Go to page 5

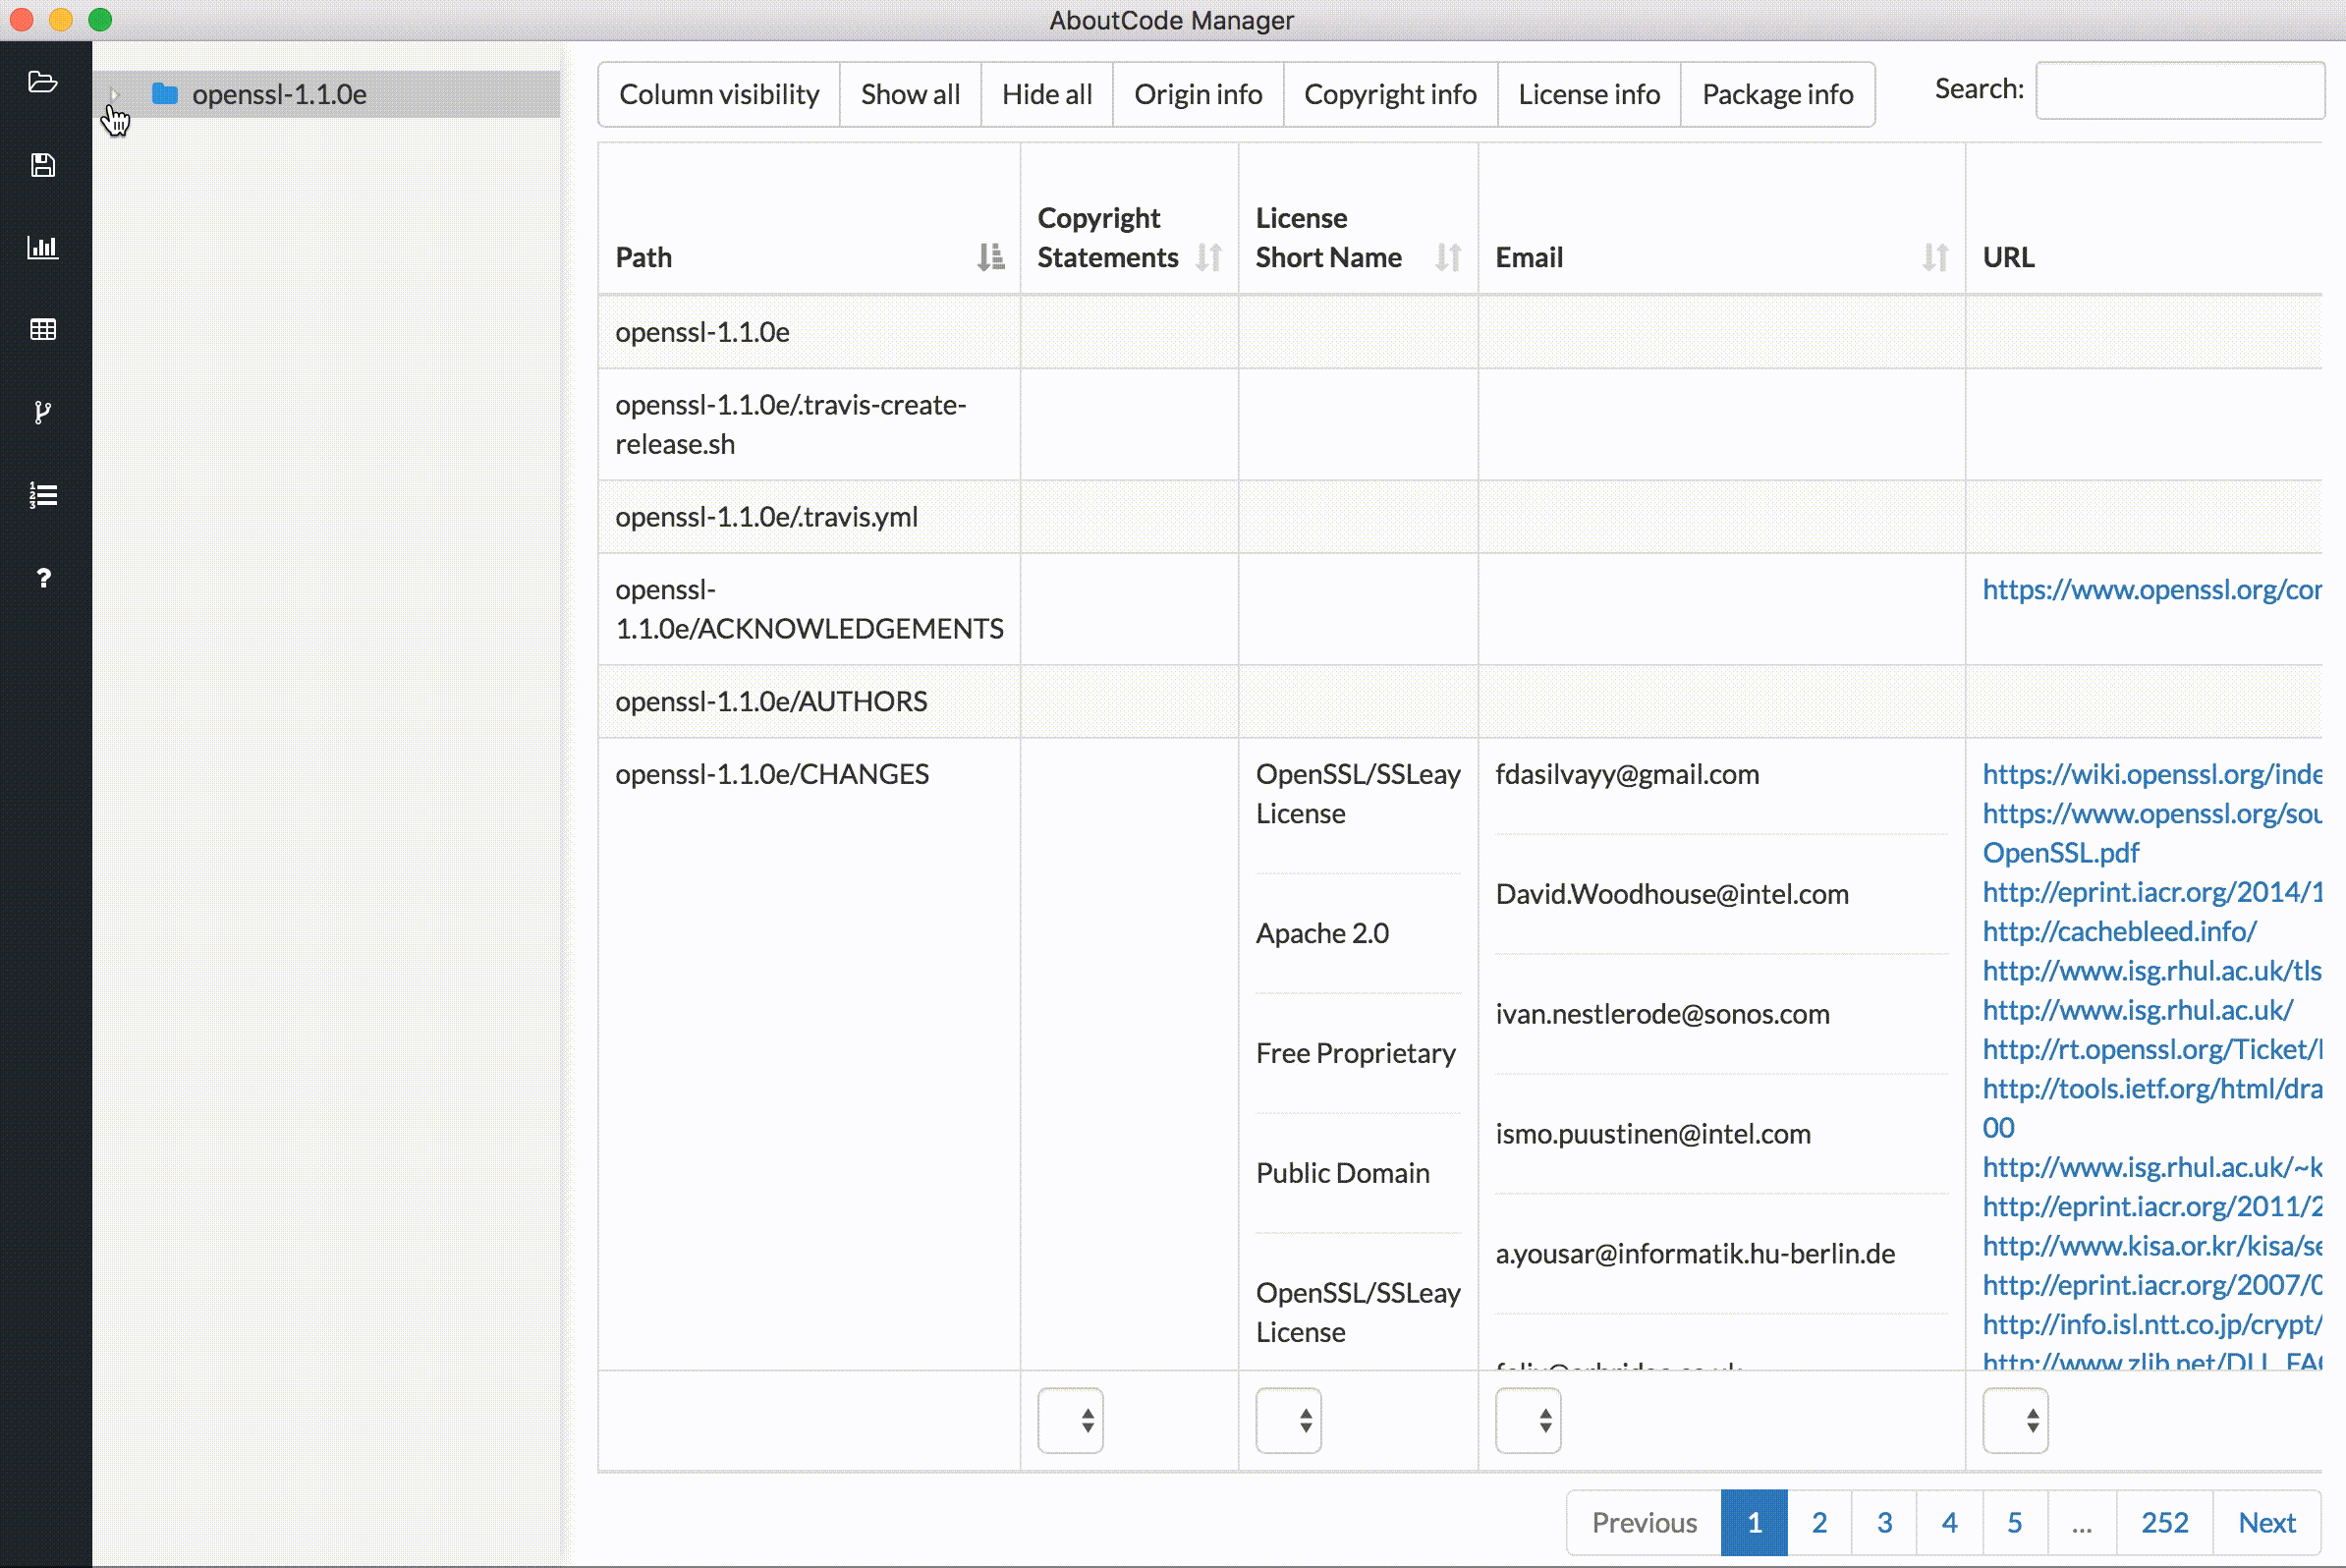click(x=2015, y=1523)
